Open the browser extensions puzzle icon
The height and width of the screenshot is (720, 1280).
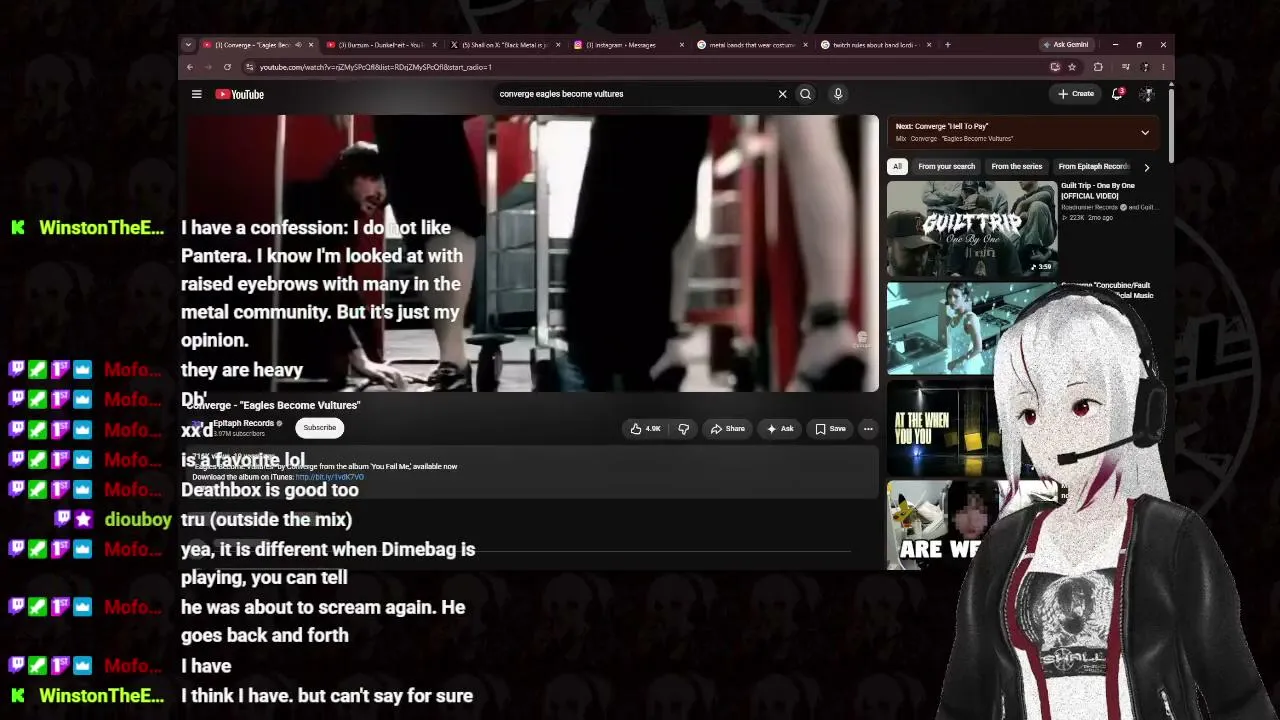(1098, 67)
